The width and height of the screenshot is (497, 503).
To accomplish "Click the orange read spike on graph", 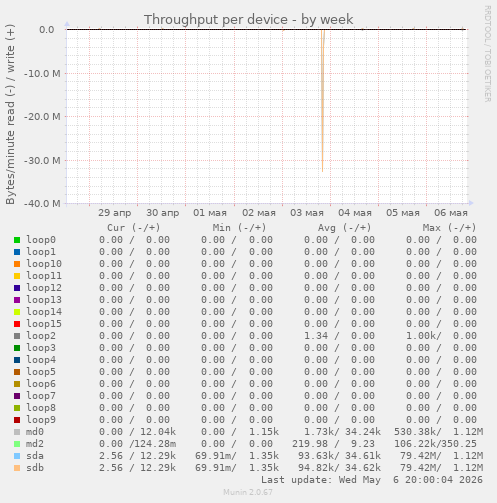I will (322, 100).
